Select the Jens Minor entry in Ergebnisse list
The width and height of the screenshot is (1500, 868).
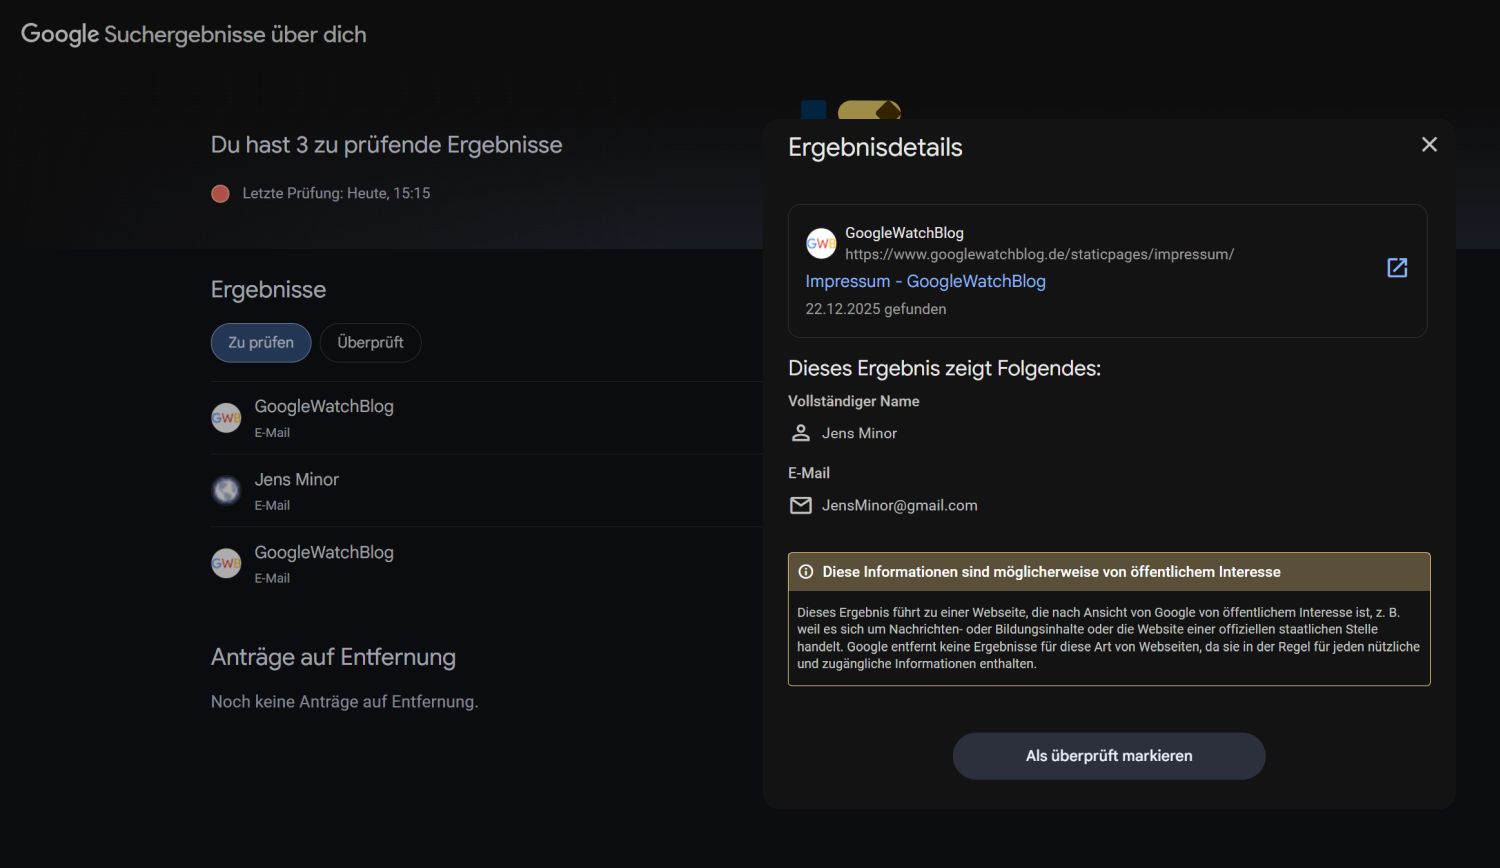[297, 480]
